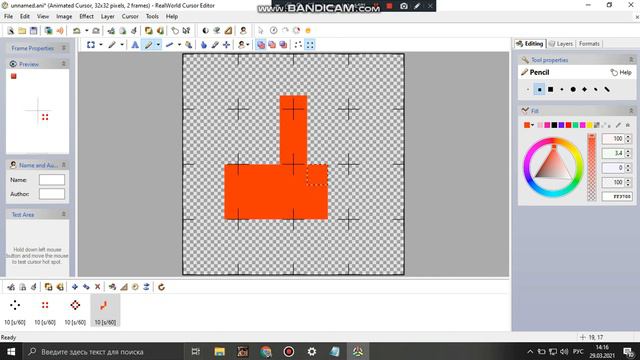Open Settings gear from taskbar
The image size is (640, 360).
[x=312, y=351]
